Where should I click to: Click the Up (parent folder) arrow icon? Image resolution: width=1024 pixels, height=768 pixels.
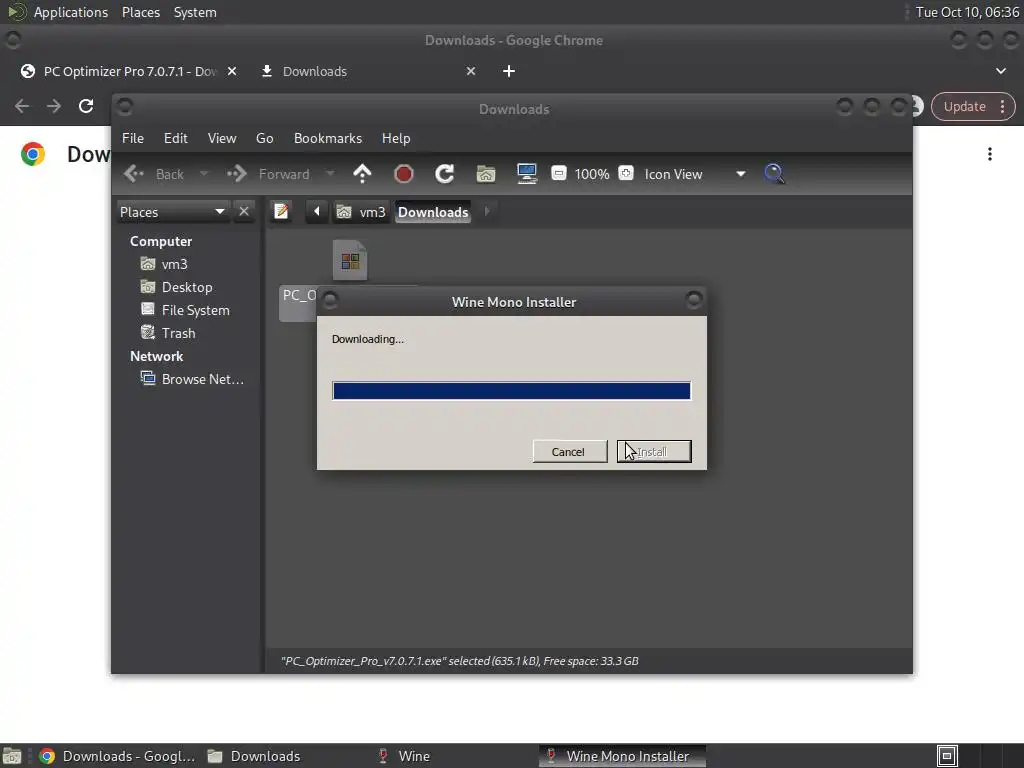click(x=362, y=174)
